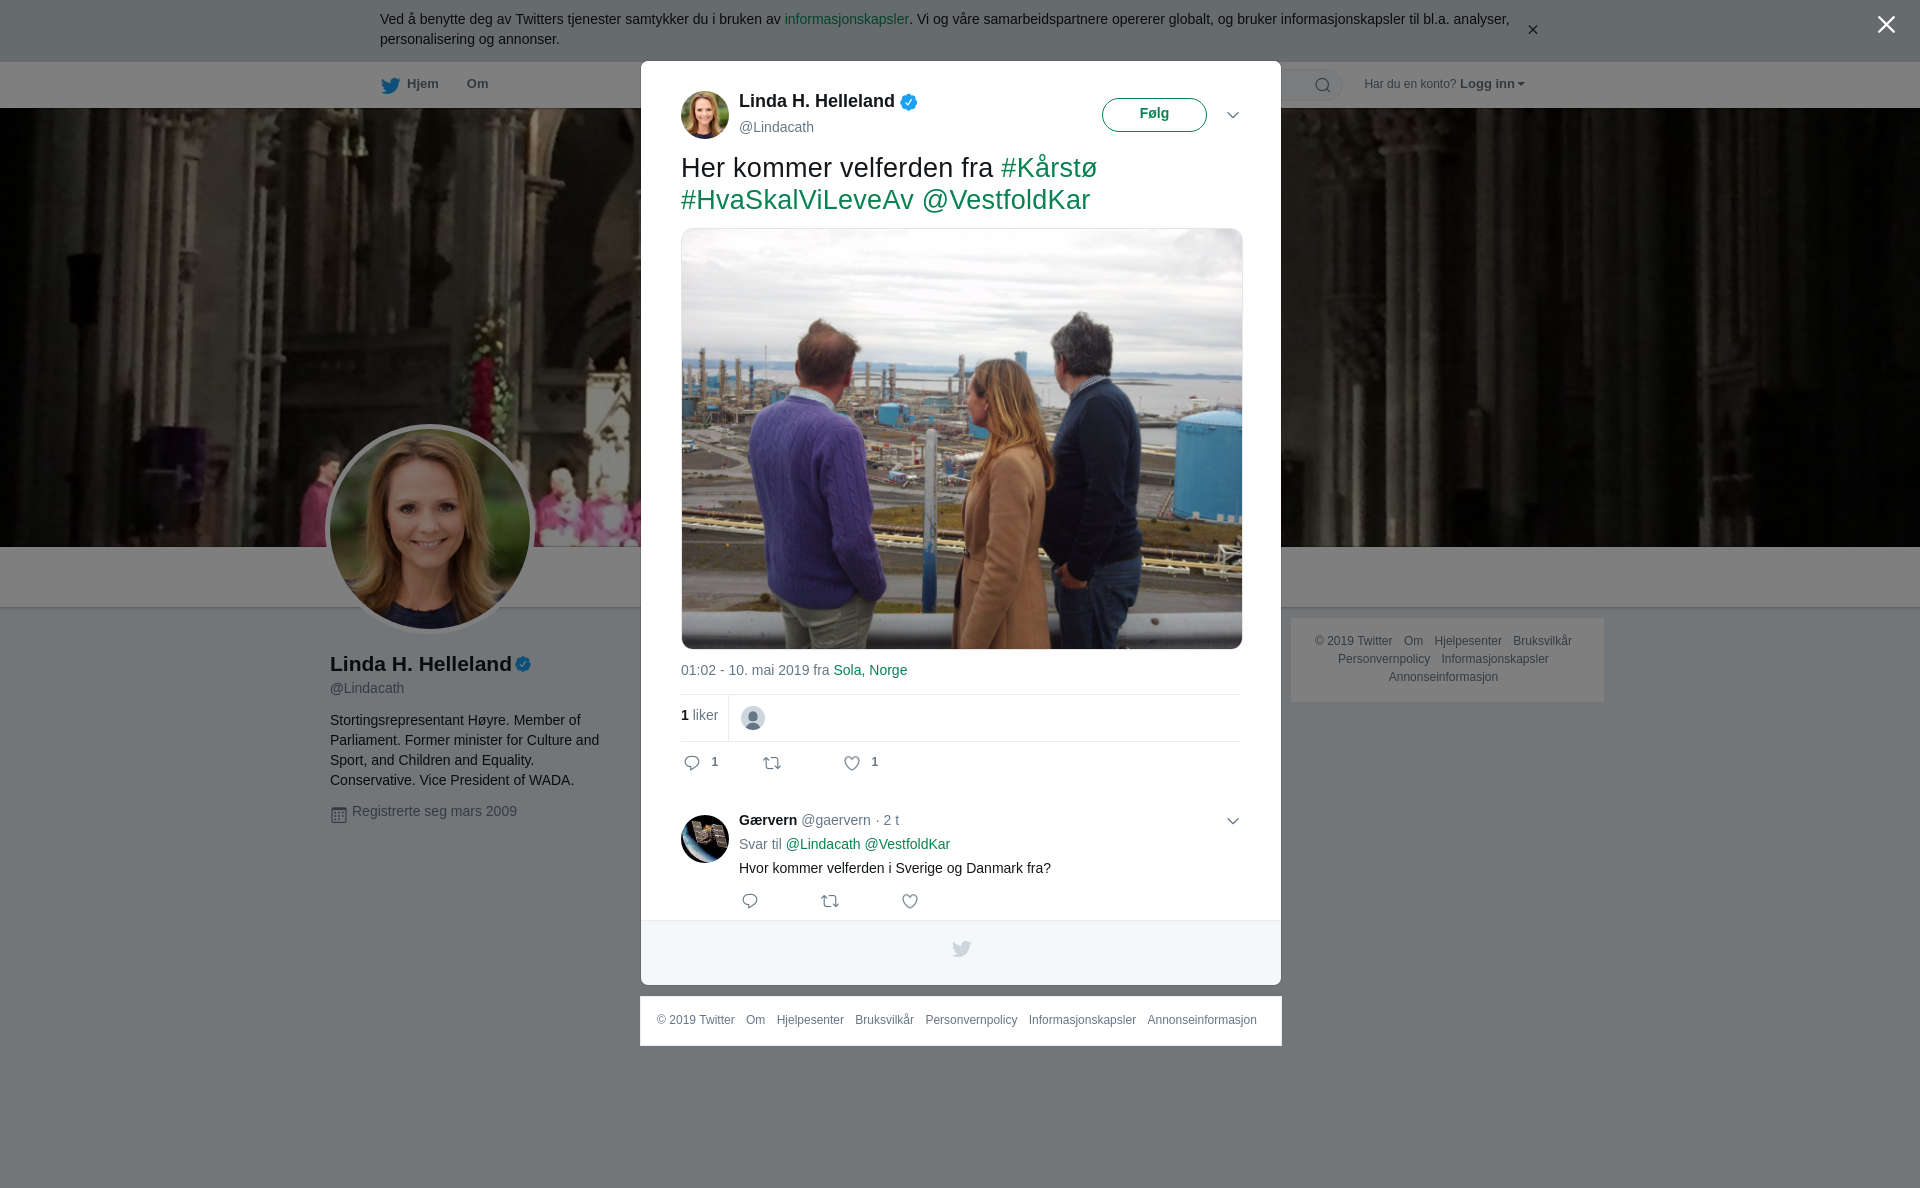Open the #Kårstø hashtag
This screenshot has width=1920, height=1188.
click(x=1048, y=168)
